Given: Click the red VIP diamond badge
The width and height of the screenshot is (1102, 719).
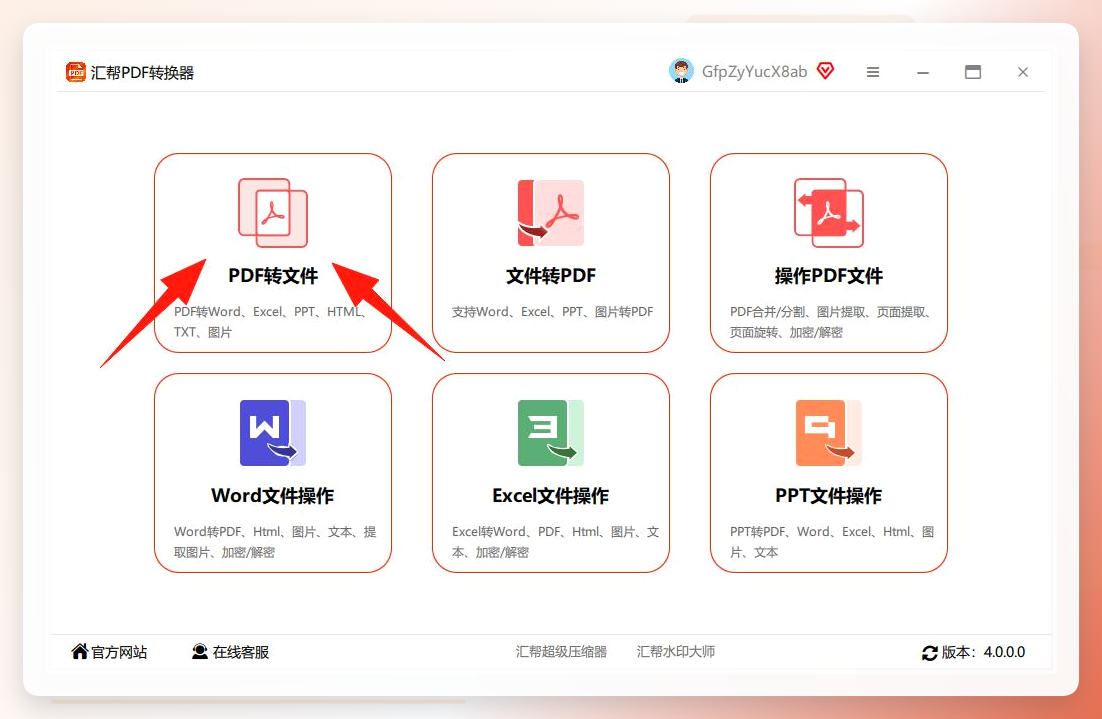Looking at the screenshot, I should pyautogui.click(x=825, y=70).
